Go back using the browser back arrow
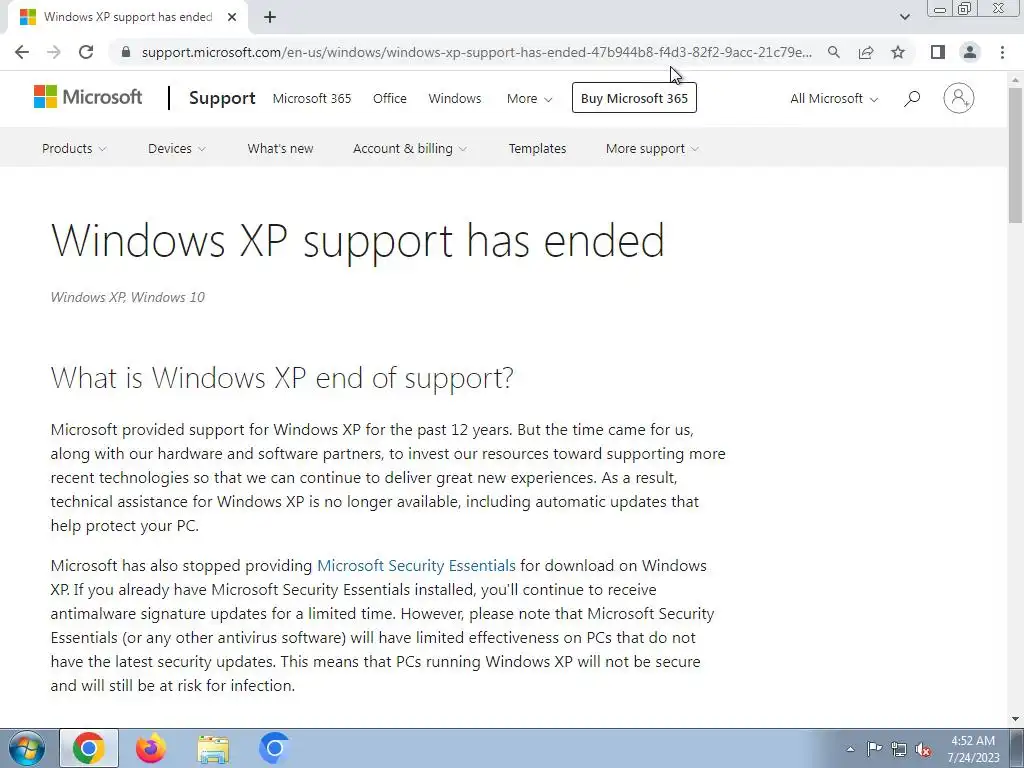Viewport: 1024px width, 768px height. coord(22,52)
